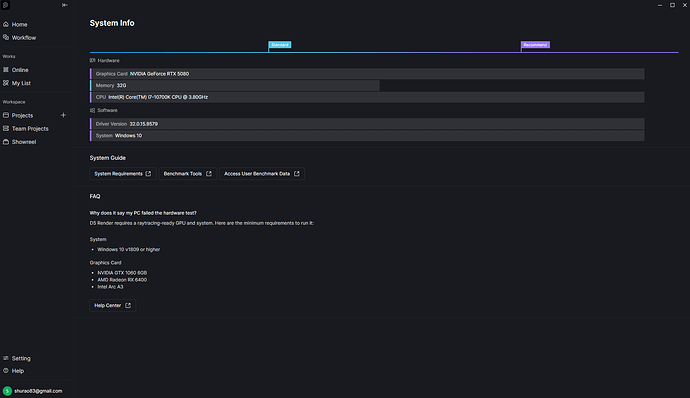Click the Projects icon in the sidebar
The width and height of the screenshot is (690, 398).
coord(6,115)
